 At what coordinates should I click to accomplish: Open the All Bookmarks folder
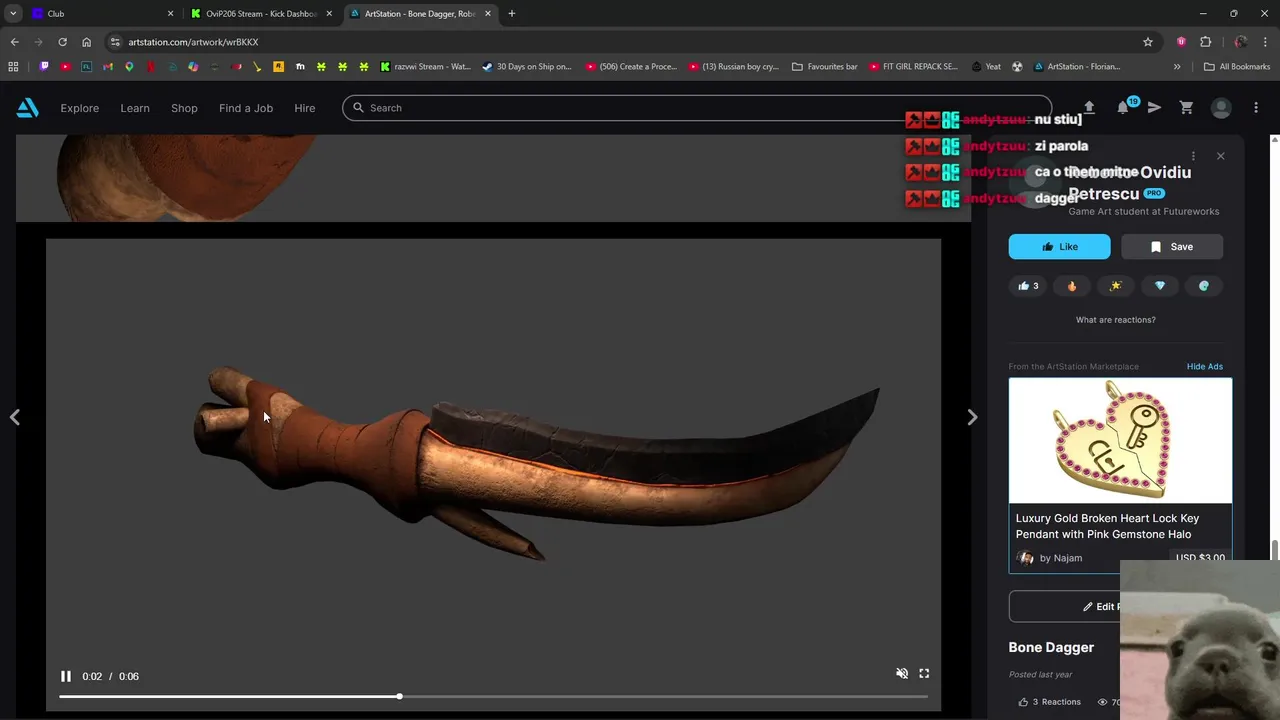[1237, 67]
